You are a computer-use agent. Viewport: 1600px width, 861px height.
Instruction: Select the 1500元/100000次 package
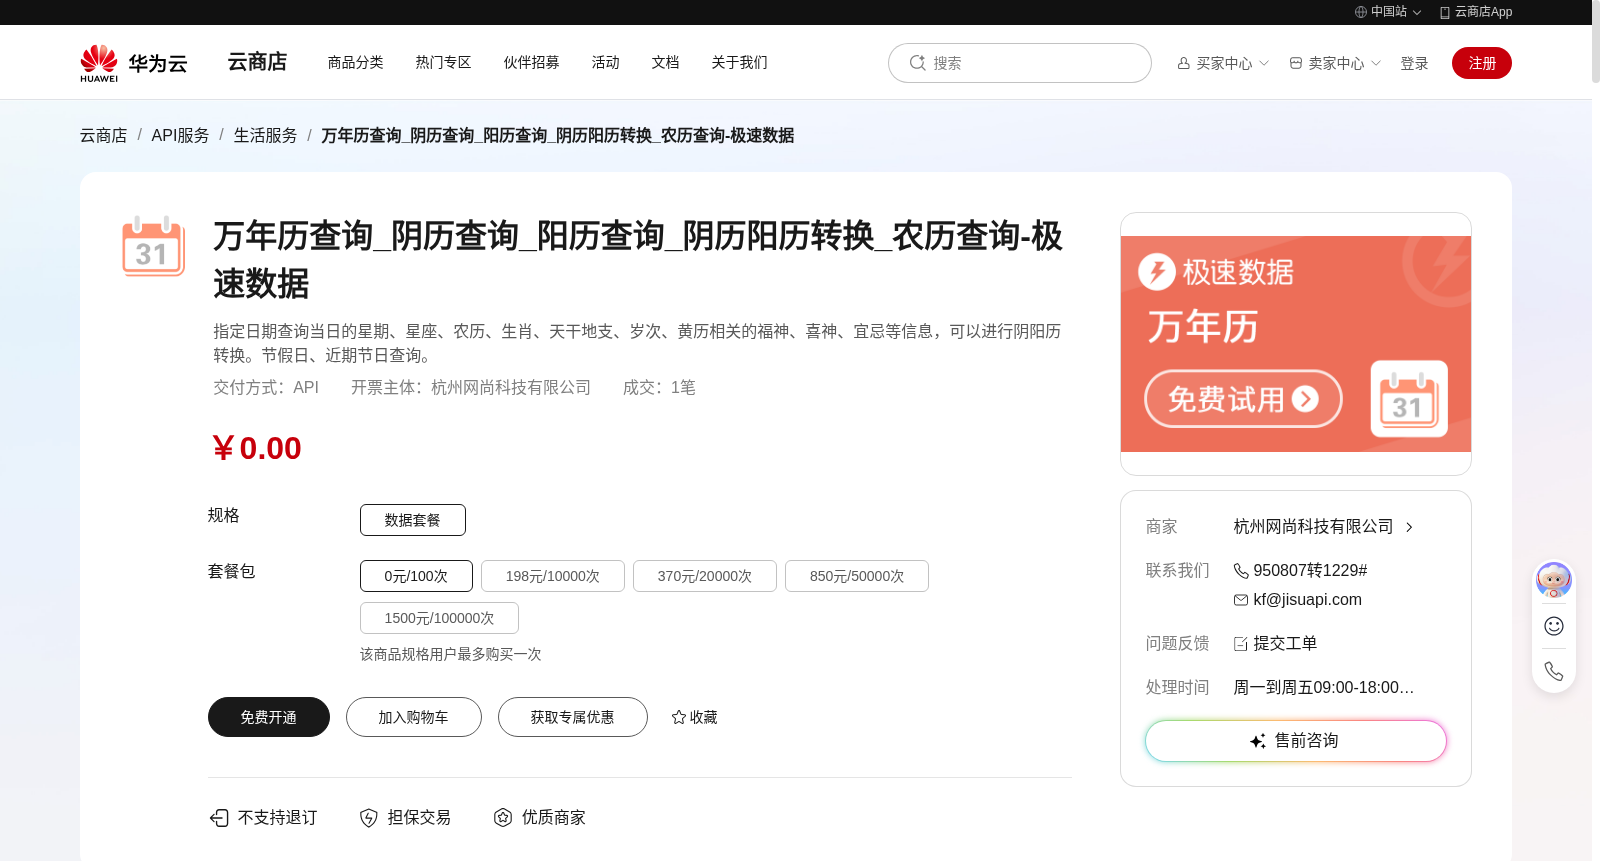click(x=439, y=618)
